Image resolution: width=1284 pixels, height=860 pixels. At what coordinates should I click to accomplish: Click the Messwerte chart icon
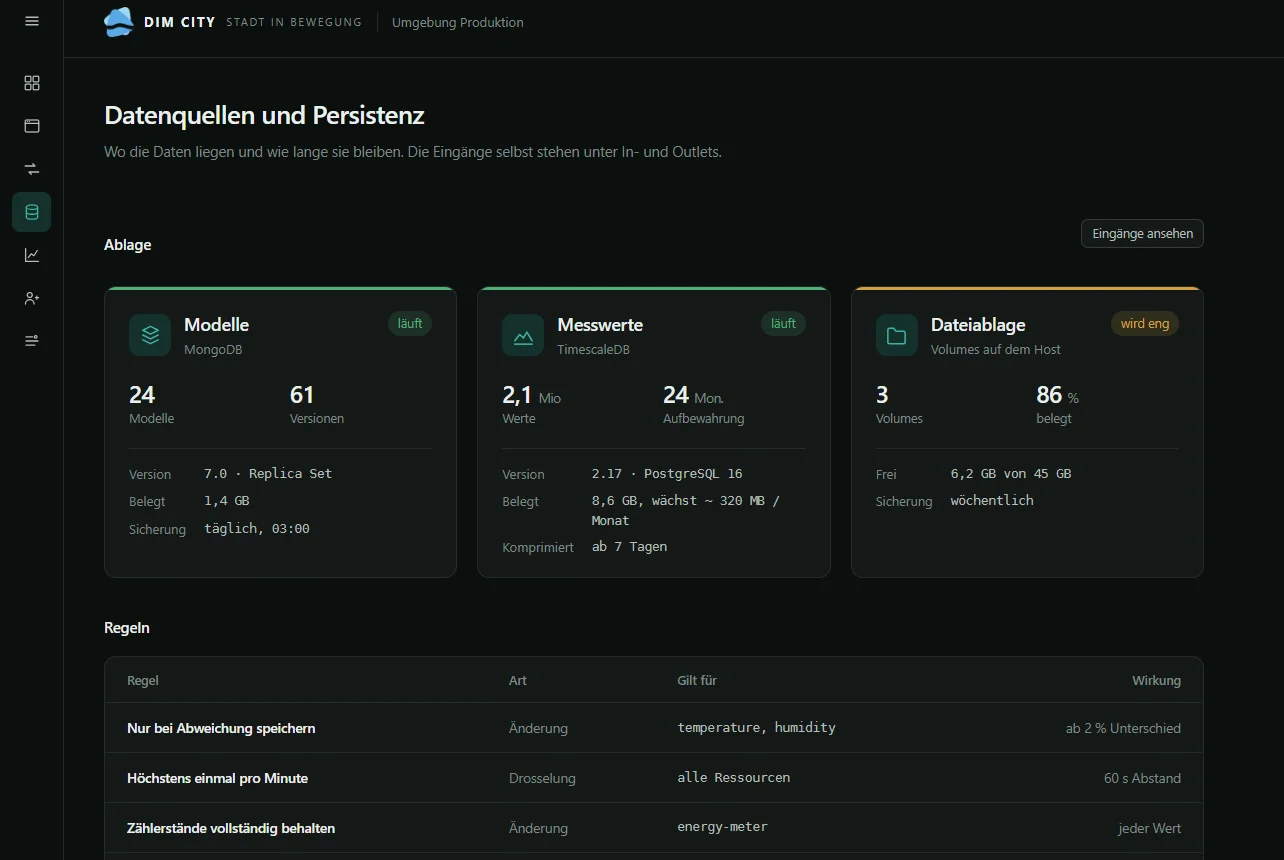tap(523, 335)
